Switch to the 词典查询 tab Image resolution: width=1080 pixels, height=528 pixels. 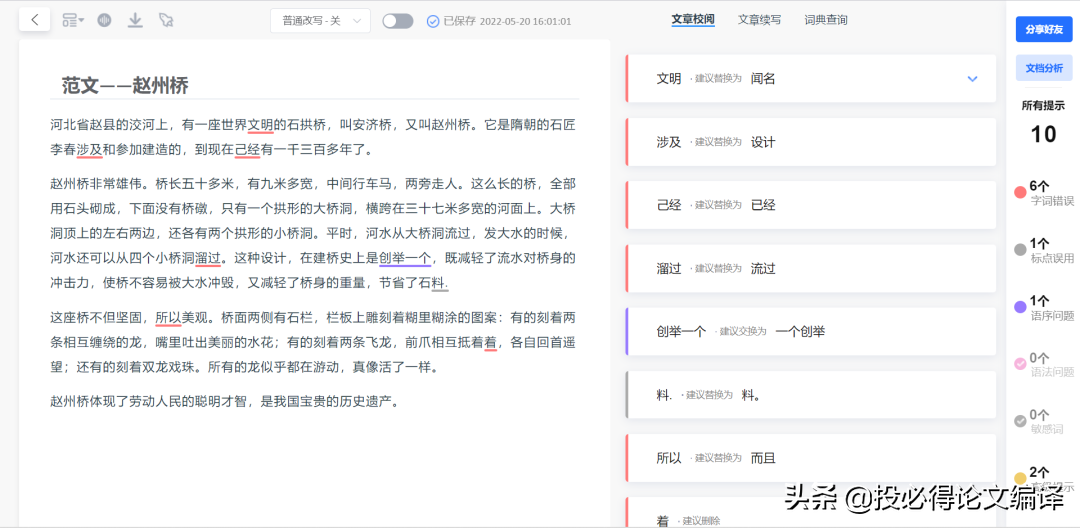coord(826,20)
